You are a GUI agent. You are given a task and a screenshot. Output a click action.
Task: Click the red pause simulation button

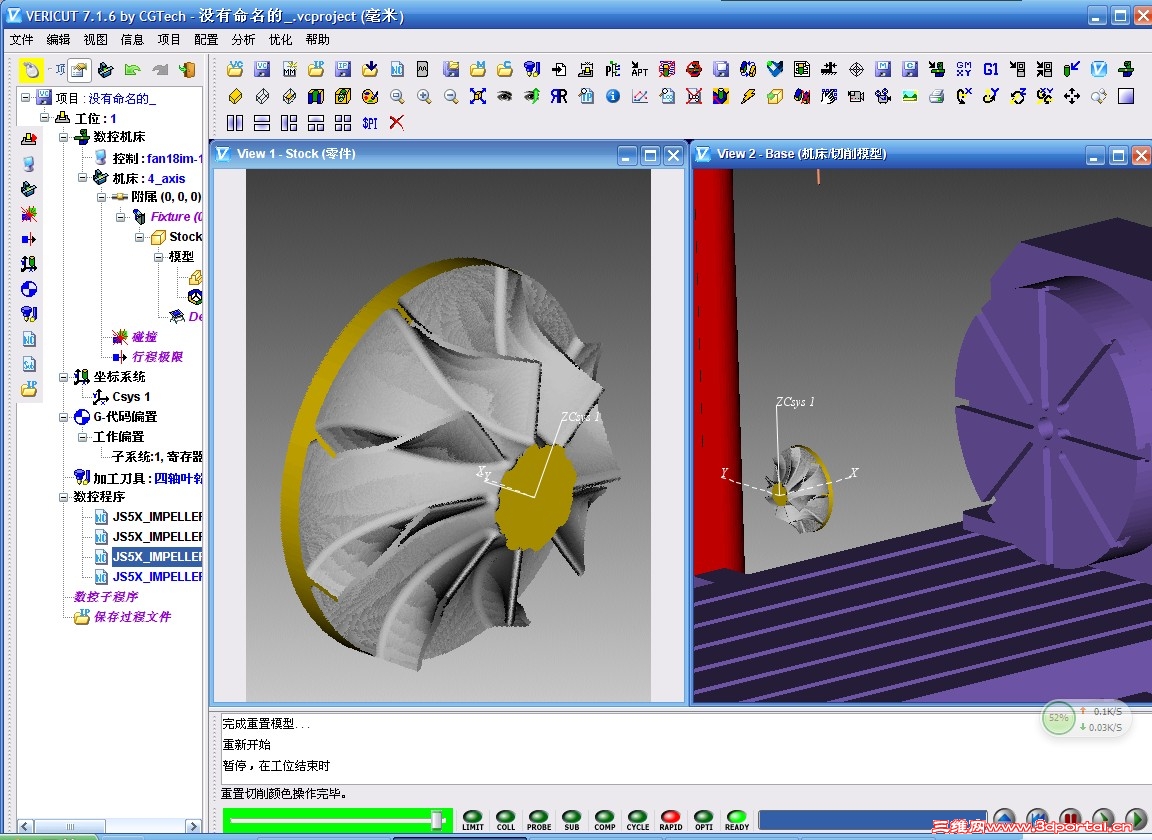coord(1070,819)
